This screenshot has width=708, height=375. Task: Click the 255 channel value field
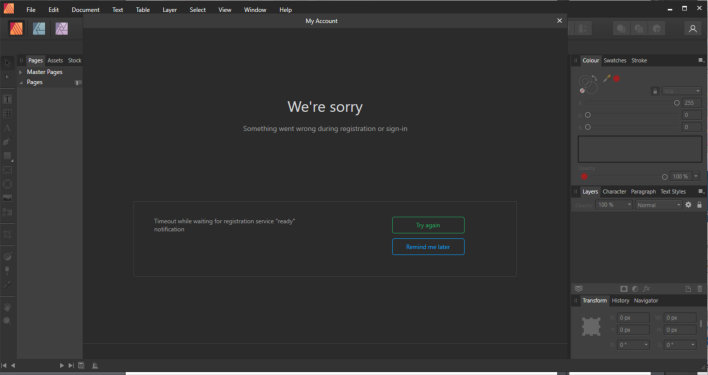point(691,103)
